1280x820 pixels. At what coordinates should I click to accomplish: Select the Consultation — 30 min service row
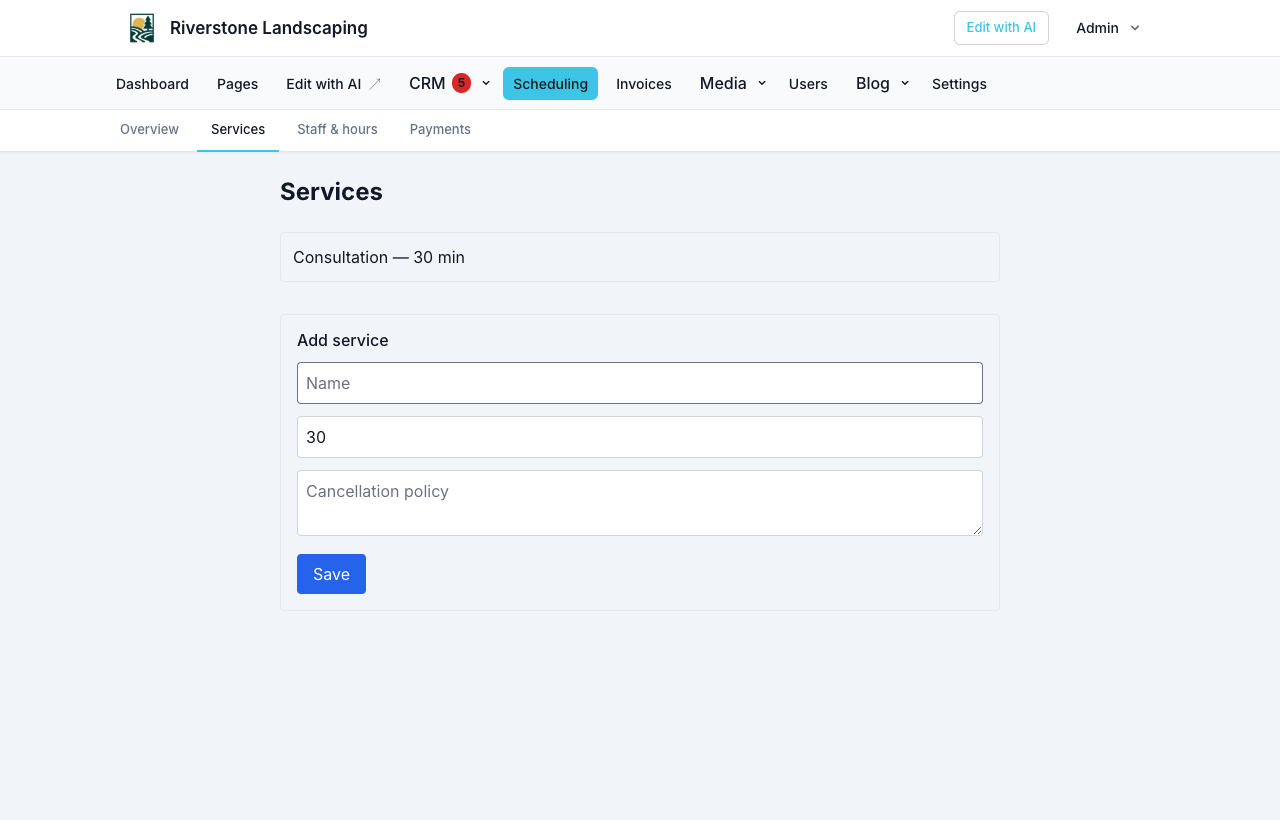[640, 257]
